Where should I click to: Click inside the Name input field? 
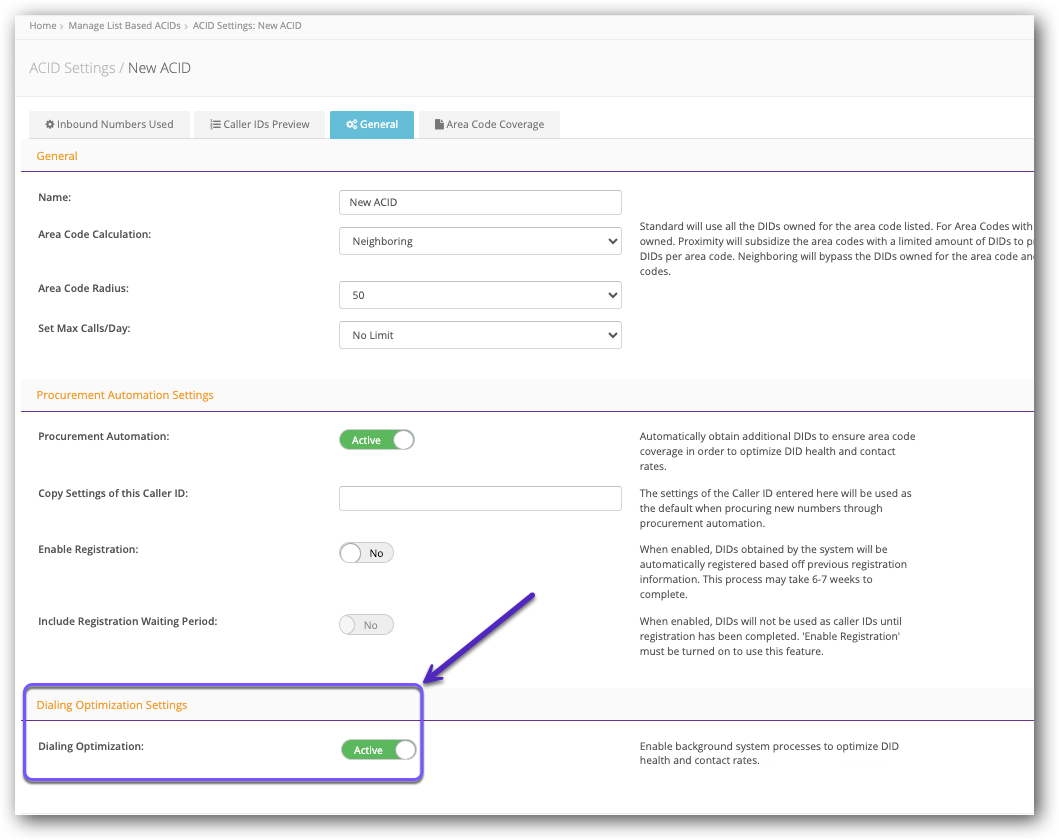tap(480, 202)
